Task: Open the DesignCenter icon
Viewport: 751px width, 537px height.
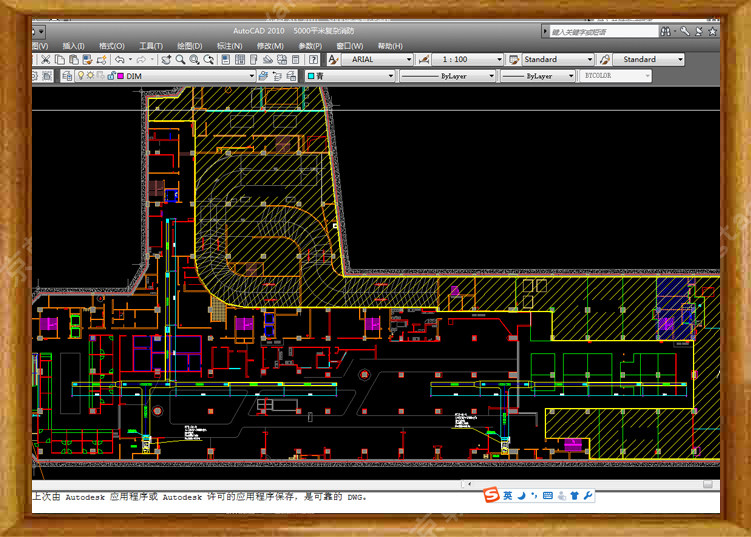Action: coord(240,59)
